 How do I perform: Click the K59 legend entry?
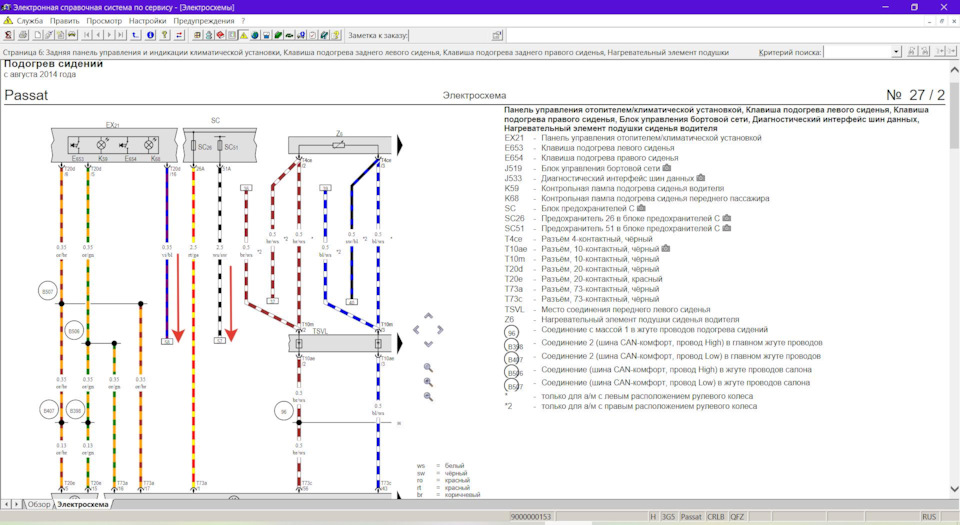(x=614, y=188)
